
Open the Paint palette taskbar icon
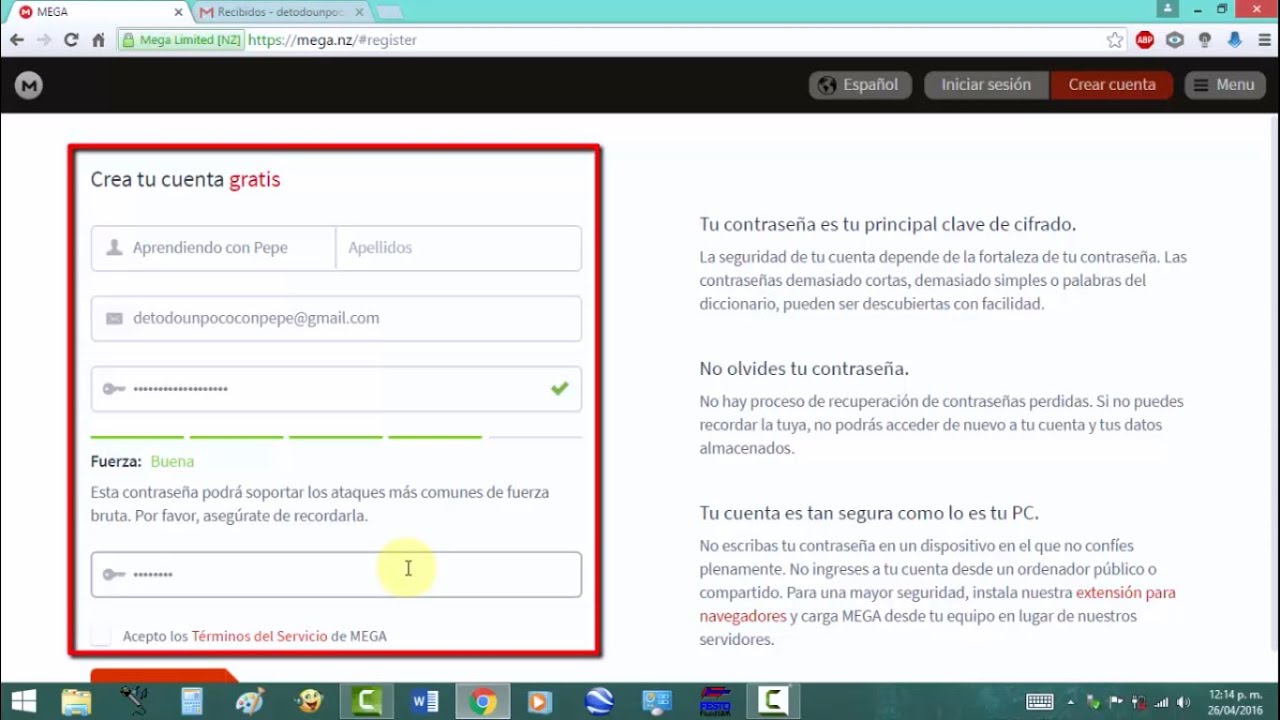[250, 701]
